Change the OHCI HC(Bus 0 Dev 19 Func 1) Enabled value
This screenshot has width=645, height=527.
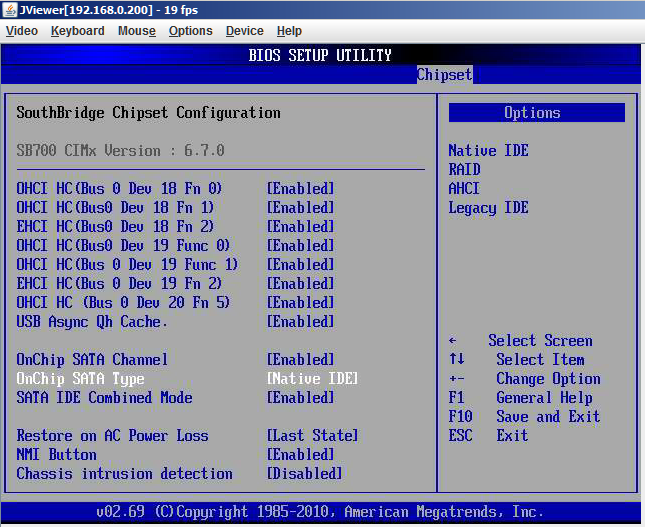pyautogui.click(x=300, y=265)
